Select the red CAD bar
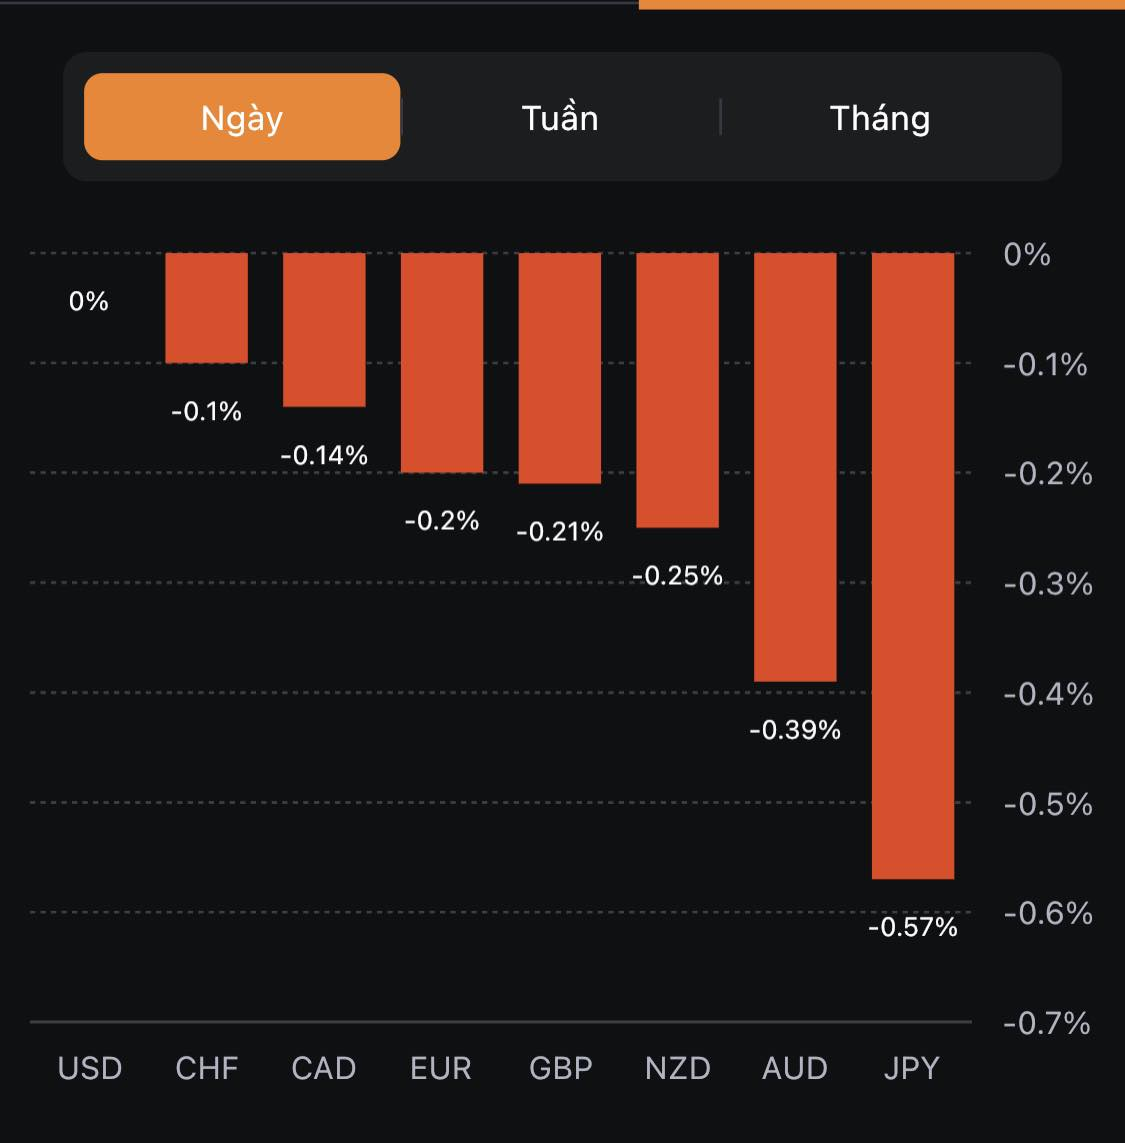Screen dimensions: 1125x1143 click(x=324, y=330)
